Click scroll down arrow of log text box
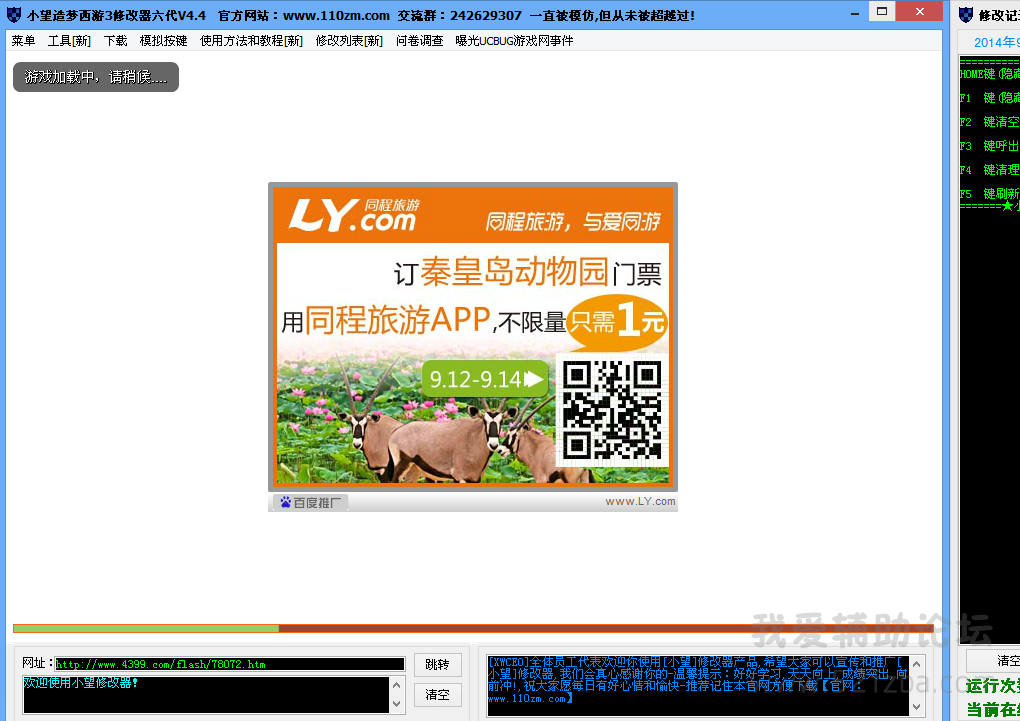 (397, 704)
